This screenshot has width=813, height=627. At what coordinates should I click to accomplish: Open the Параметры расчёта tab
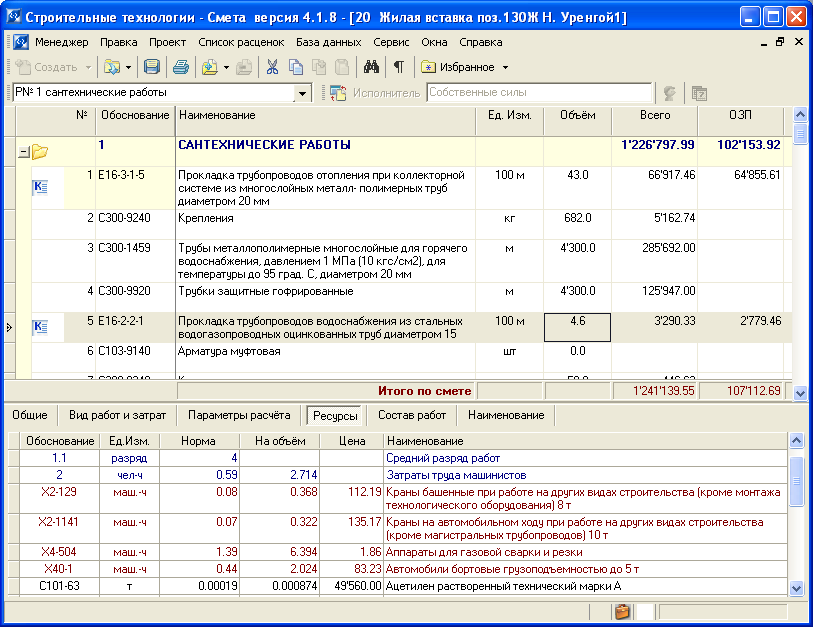coord(239,415)
